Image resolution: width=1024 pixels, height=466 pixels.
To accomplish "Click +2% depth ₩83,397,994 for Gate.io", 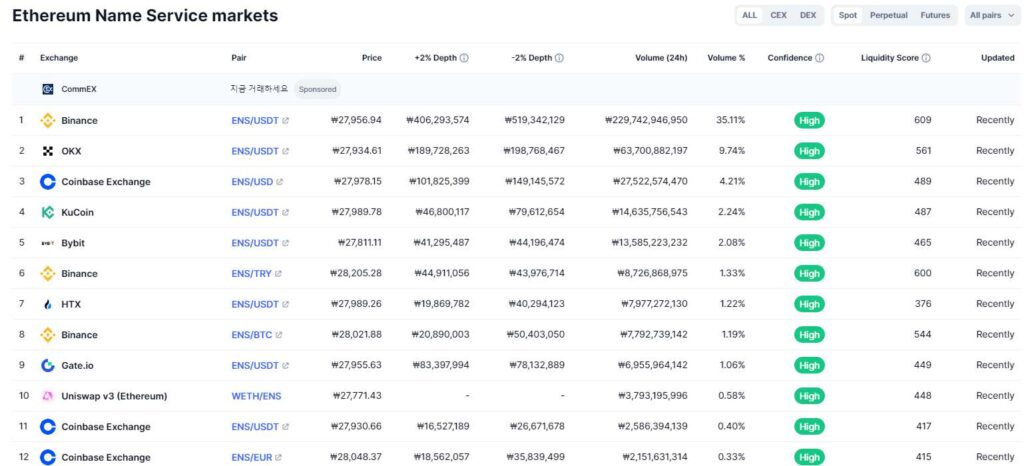I will [440, 365].
